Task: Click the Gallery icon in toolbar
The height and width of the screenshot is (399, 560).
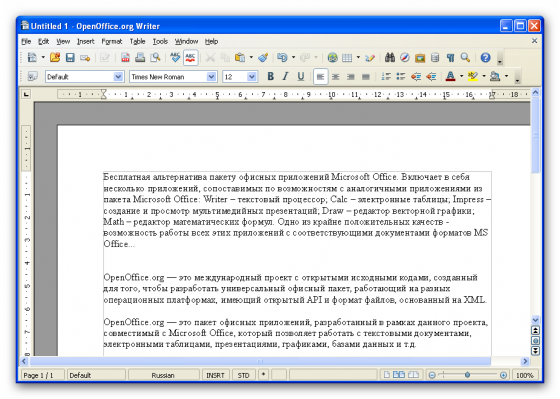Action: (x=420, y=58)
